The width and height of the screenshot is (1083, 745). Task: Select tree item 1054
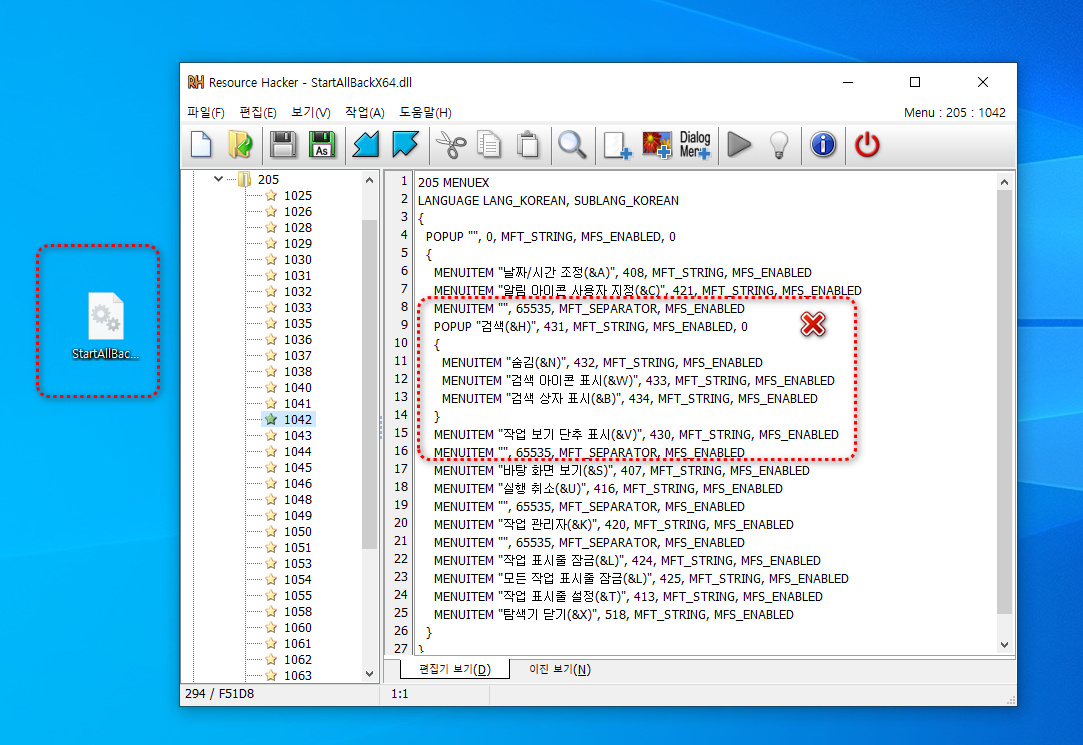(298, 579)
